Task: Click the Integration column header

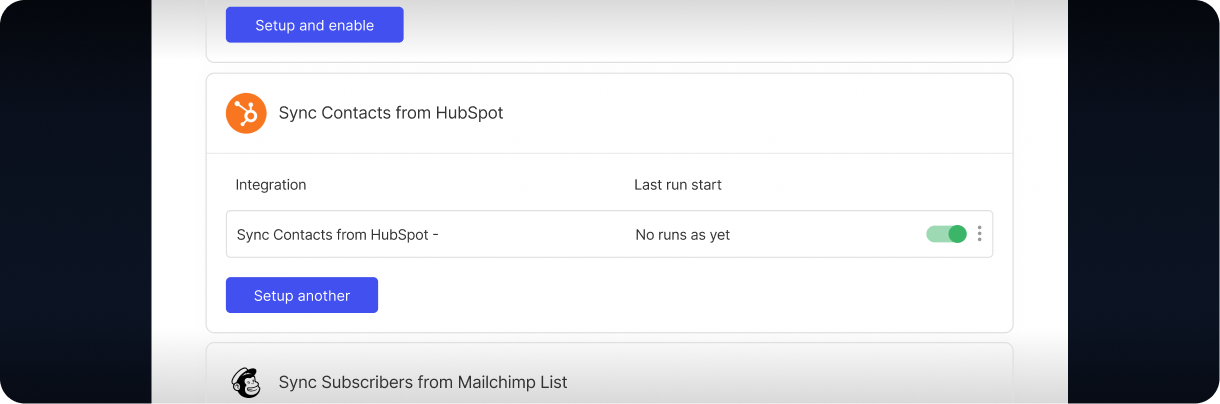Action: tap(271, 185)
